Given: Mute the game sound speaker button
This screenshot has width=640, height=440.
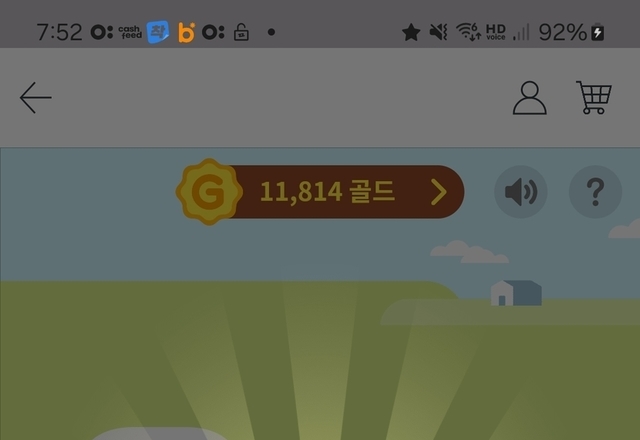Looking at the screenshot, I should pos(521,191).
